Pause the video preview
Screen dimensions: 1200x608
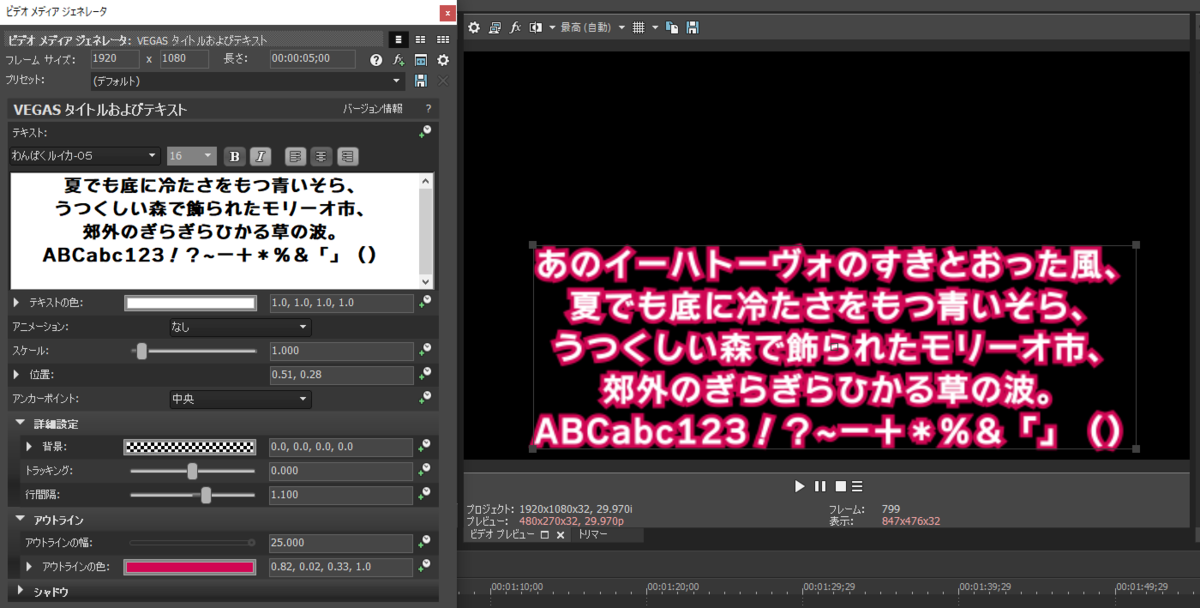point(820,486)
